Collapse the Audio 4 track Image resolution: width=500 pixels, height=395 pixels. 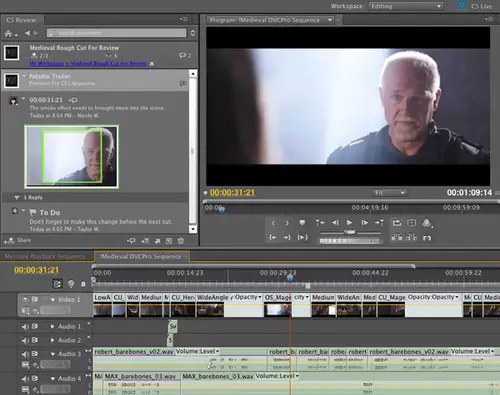[52, 379]
